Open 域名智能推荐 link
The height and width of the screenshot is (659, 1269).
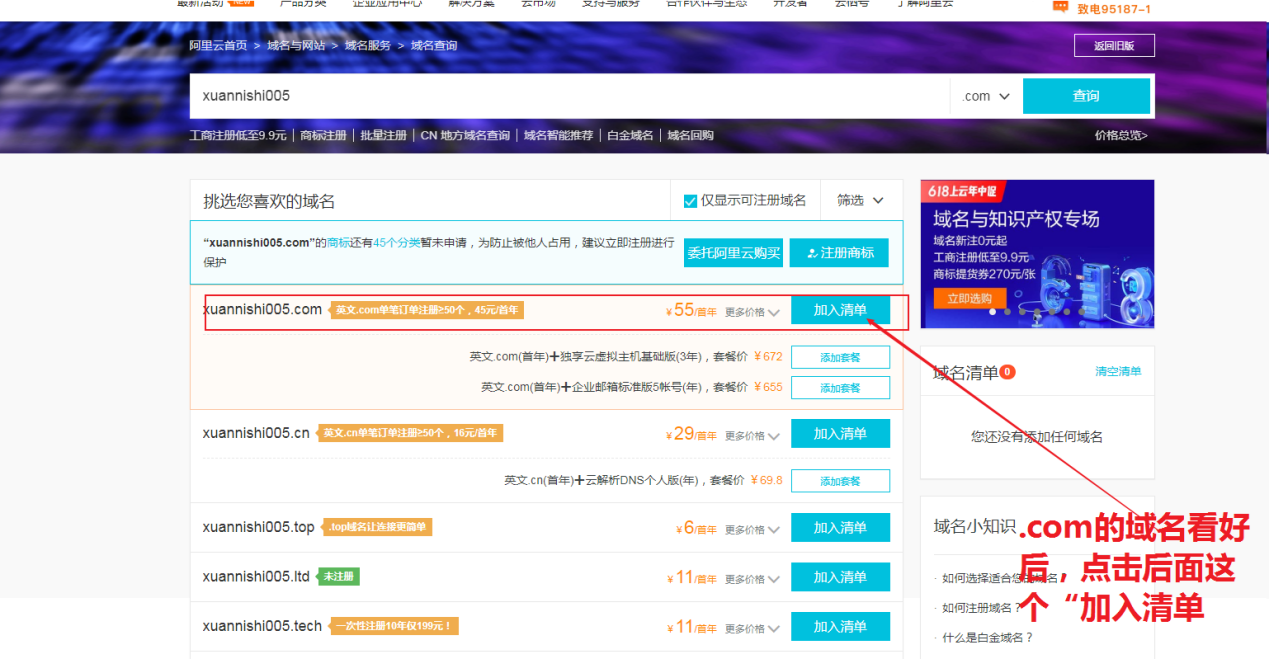point(558,135)
